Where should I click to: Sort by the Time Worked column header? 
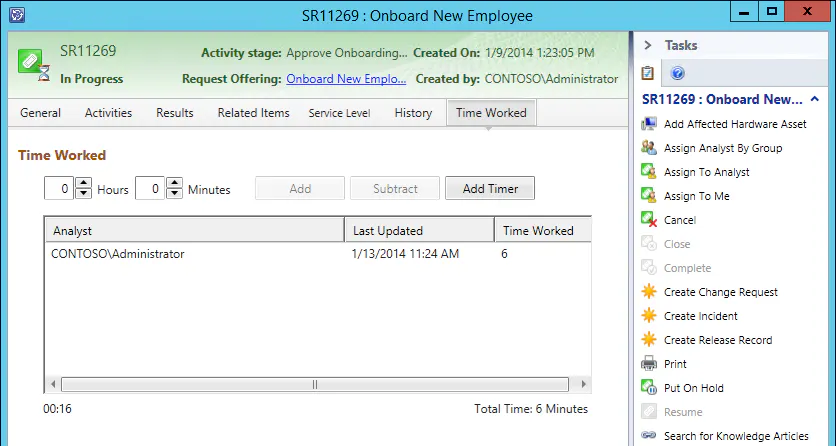point(543,231)
